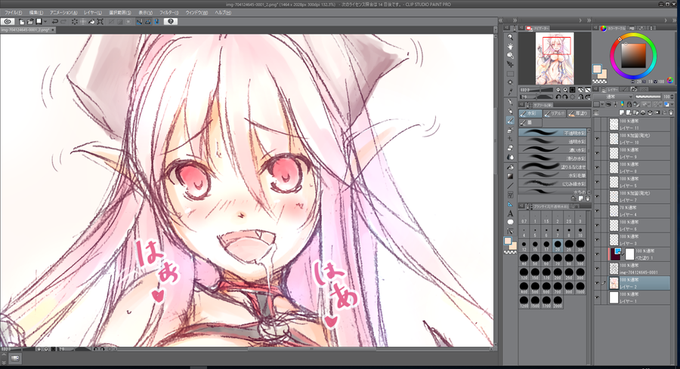The image size is (680, 369).
Task: Open the レイヤー menu
Action: [93, 13]
